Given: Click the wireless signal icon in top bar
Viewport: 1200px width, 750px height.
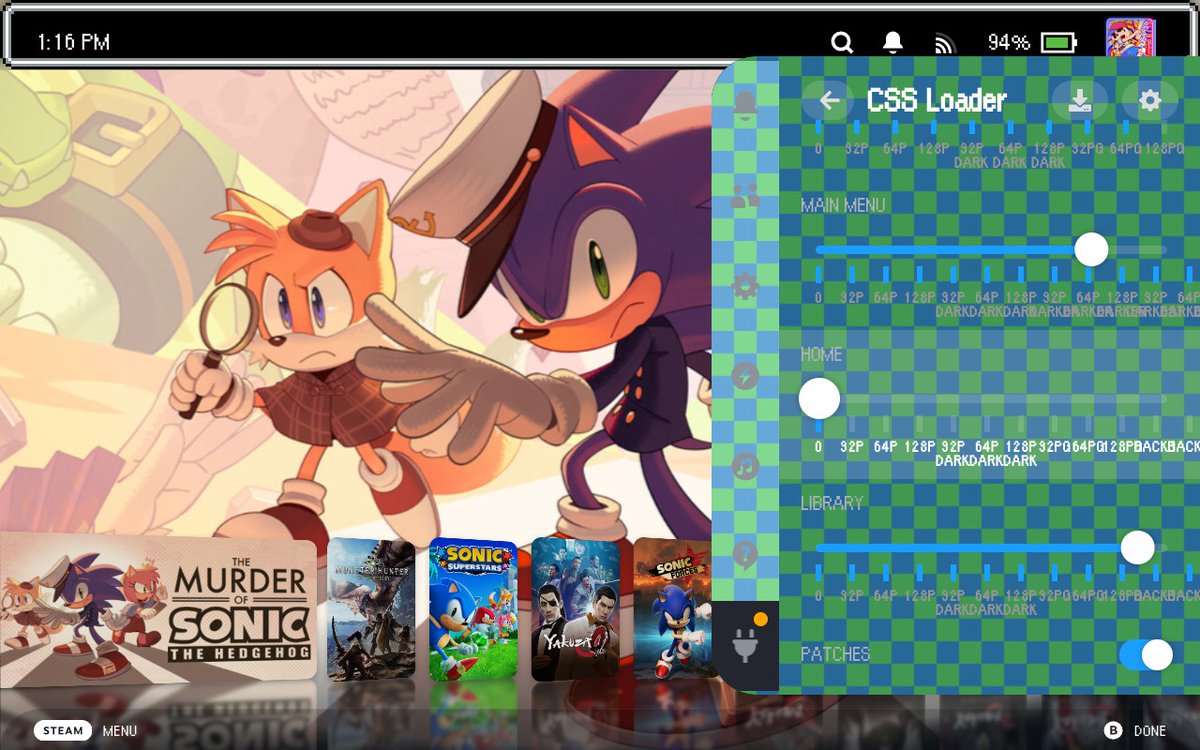Looking at the screenshot, I should click(x=945, y=43).
